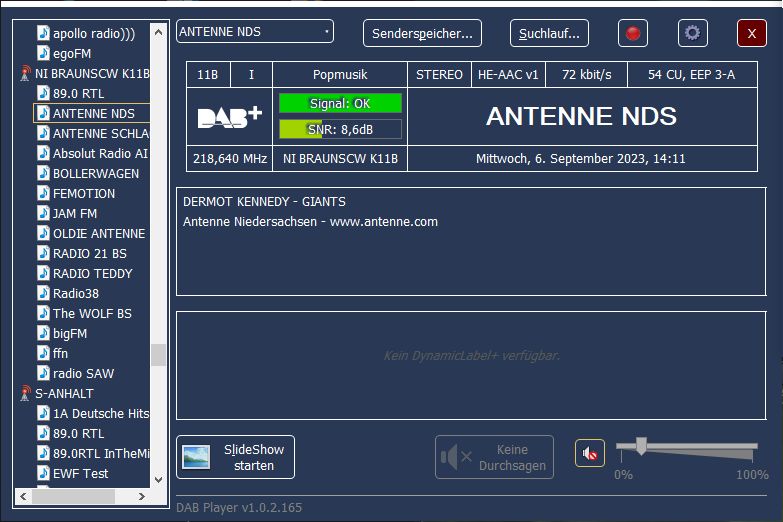Select ffn station
This screenshot has height=522, width=783.
(x=60, y=353)
